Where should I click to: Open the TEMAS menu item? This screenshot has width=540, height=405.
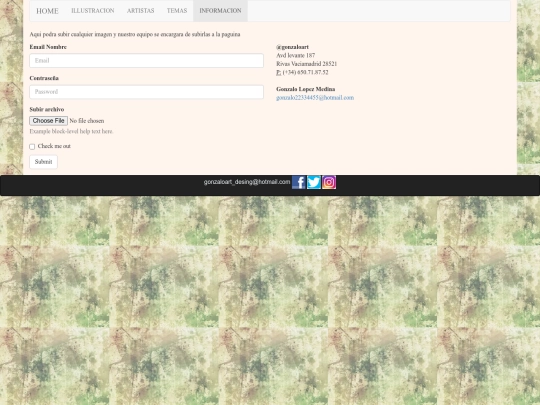pyautogui.click(x=177, y=11)
